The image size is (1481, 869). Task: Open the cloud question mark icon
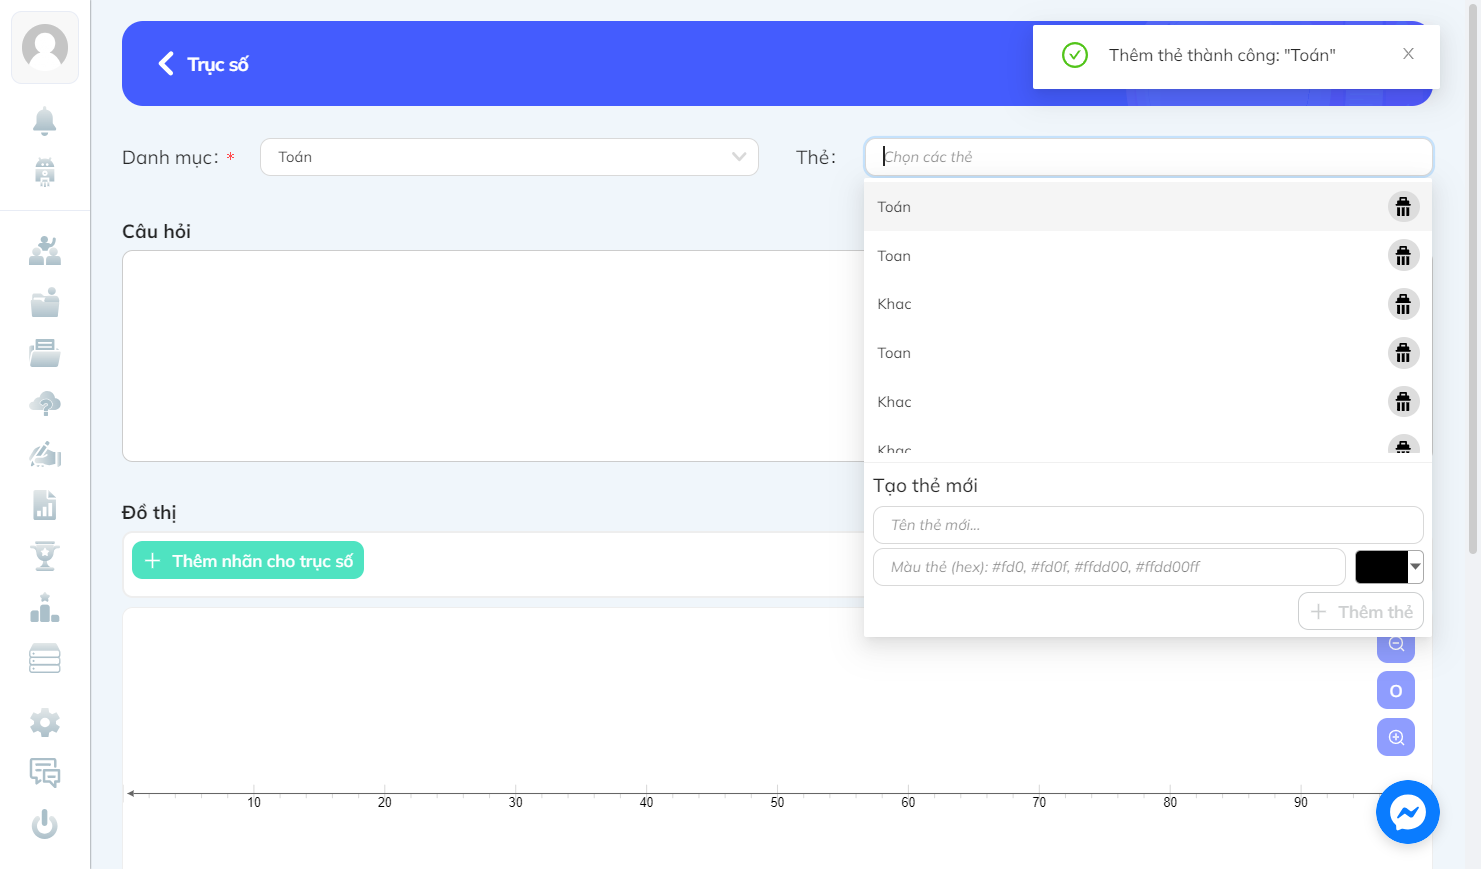[45, 404]
